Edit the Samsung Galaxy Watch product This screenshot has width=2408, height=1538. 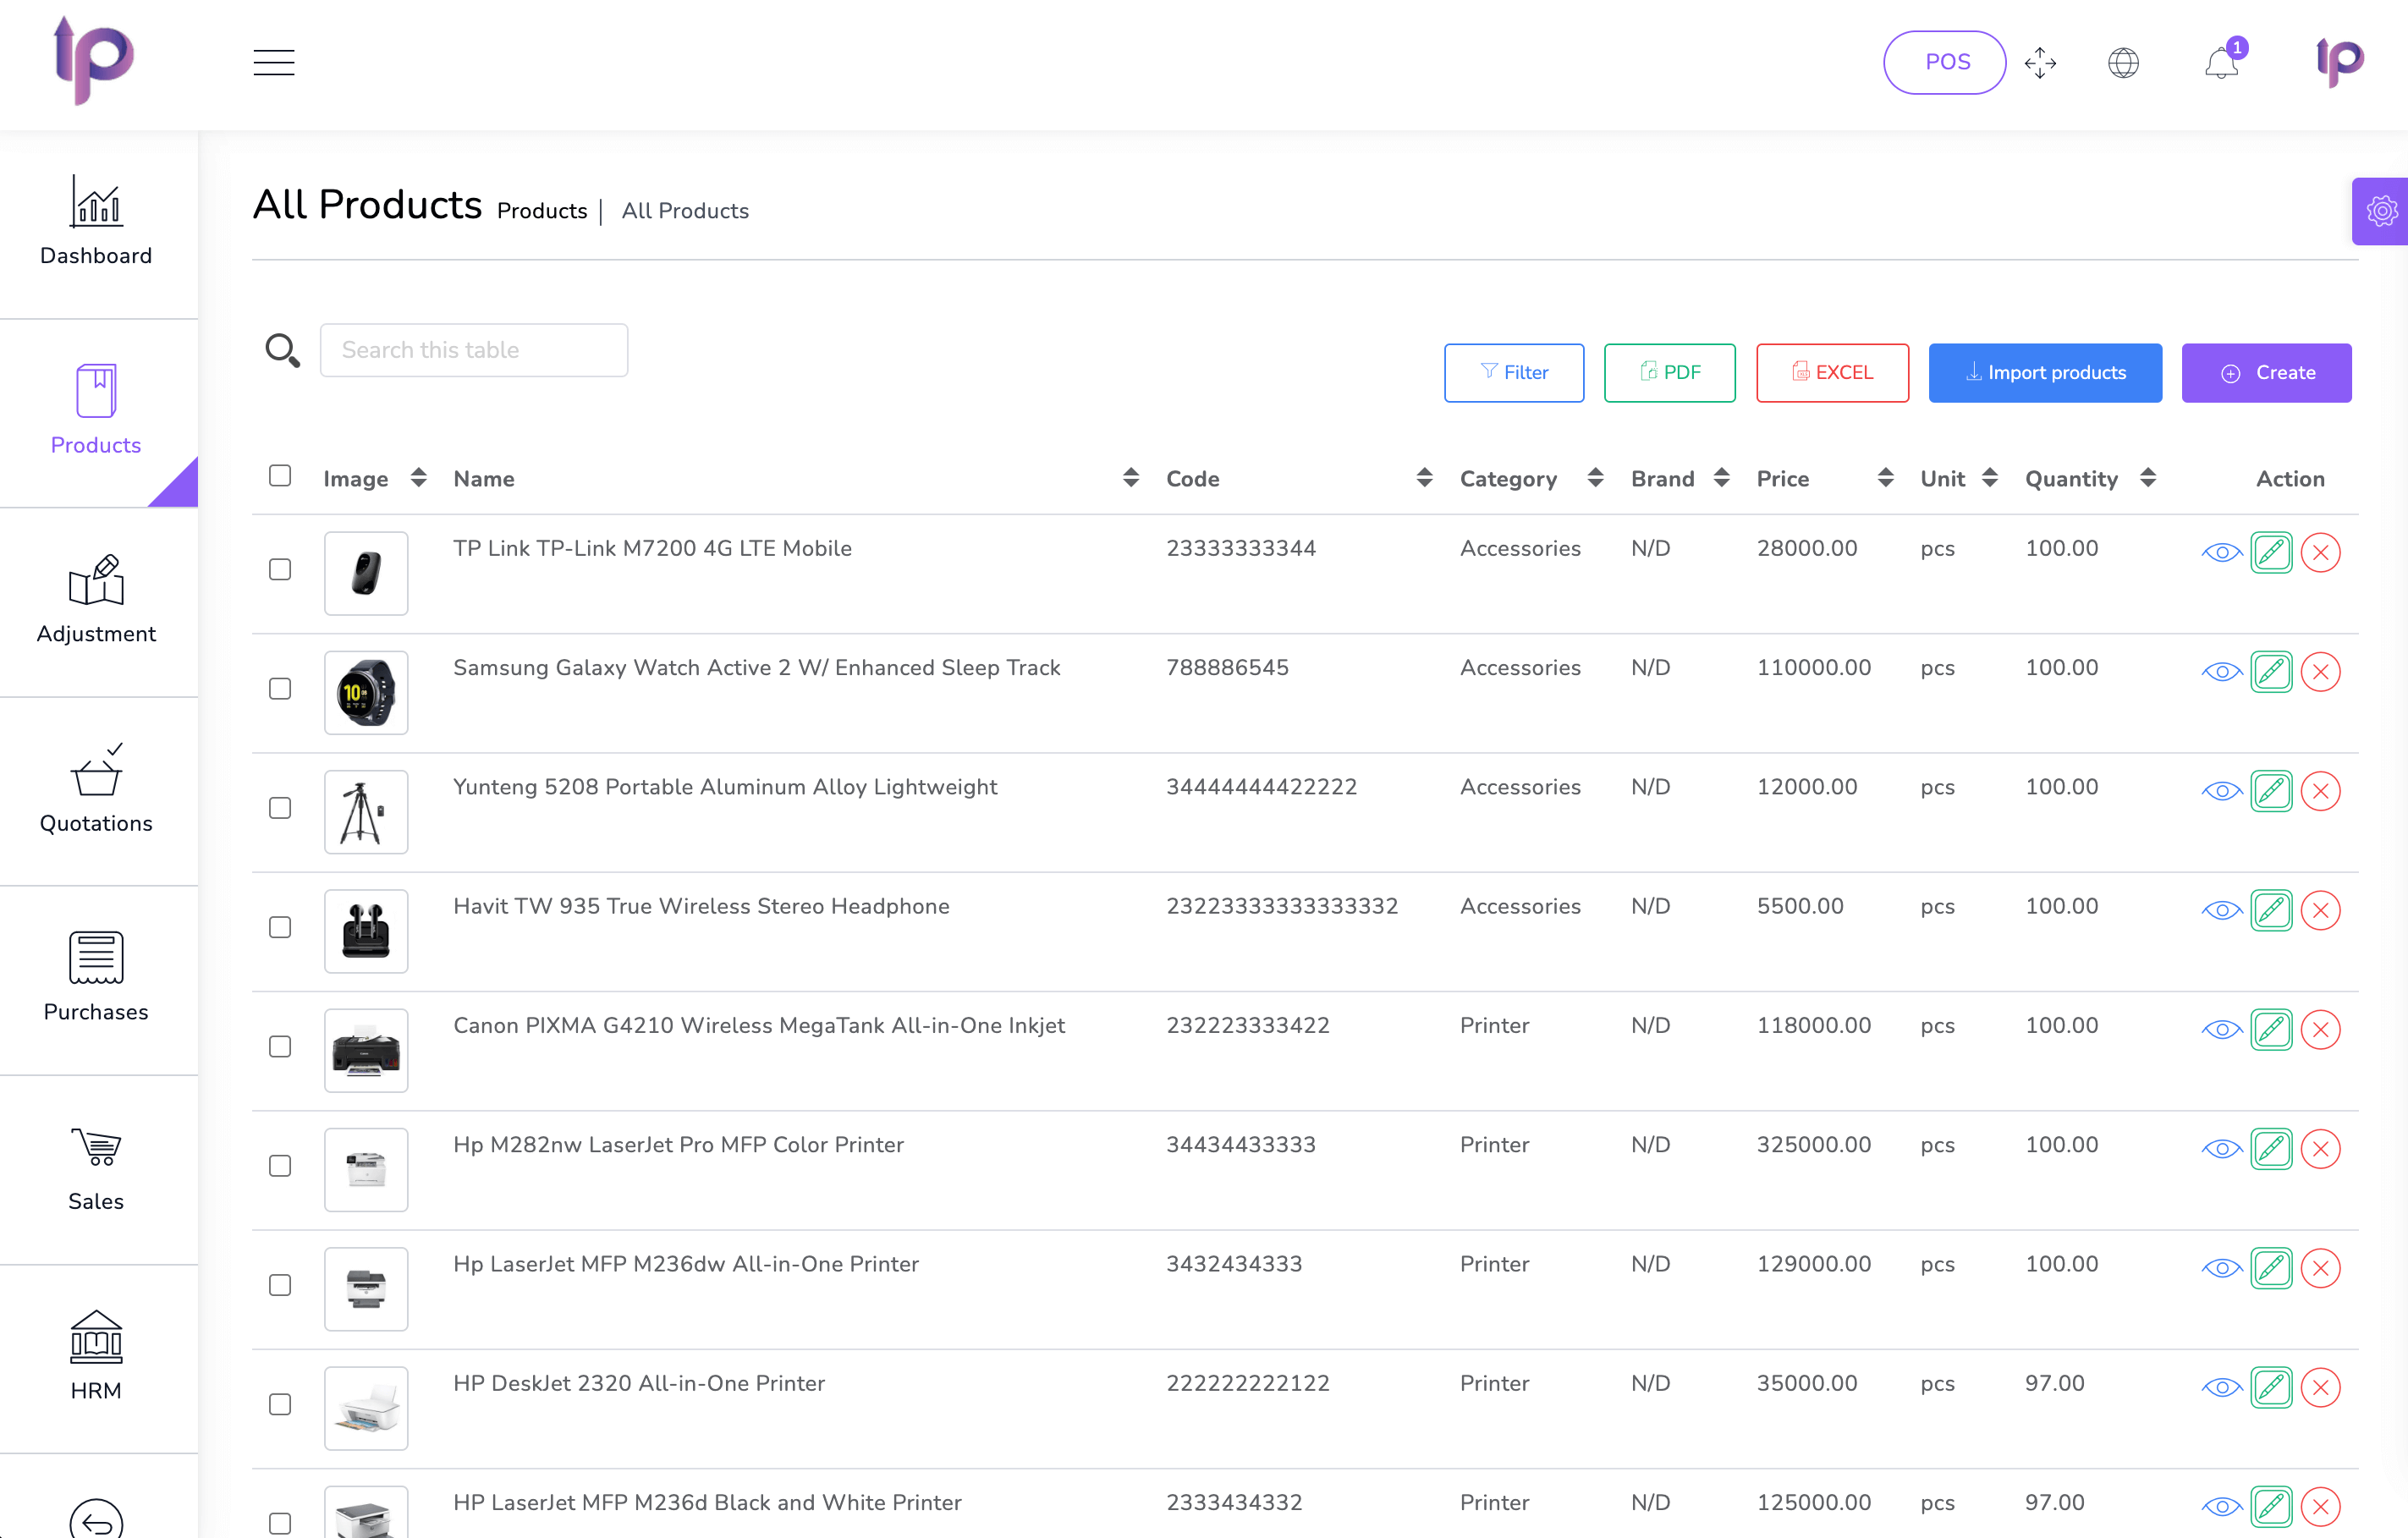pos(2271,671)
